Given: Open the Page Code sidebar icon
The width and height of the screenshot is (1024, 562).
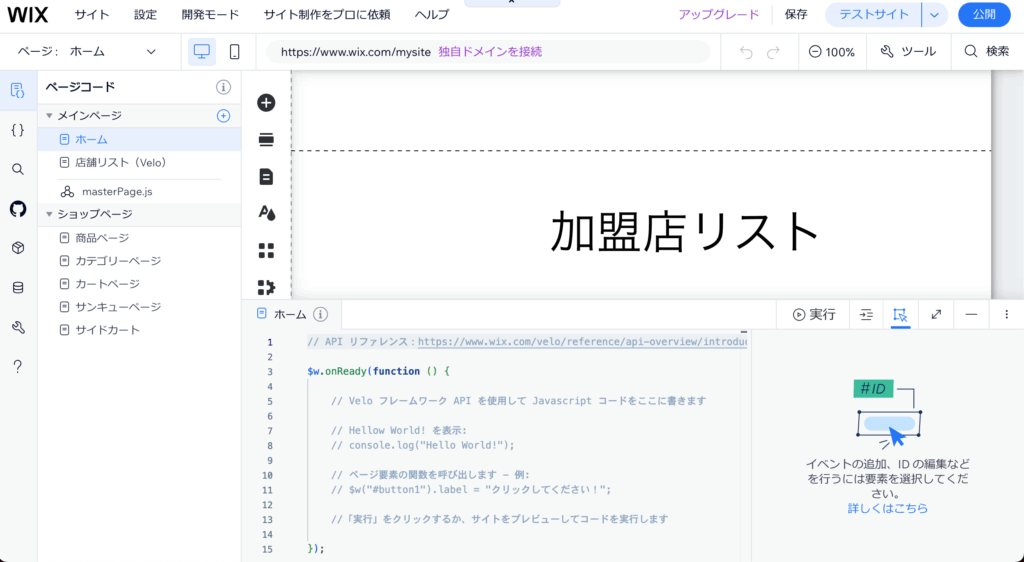Looking at the screenshot, I should pyautogui.click(x=18, y=91).
